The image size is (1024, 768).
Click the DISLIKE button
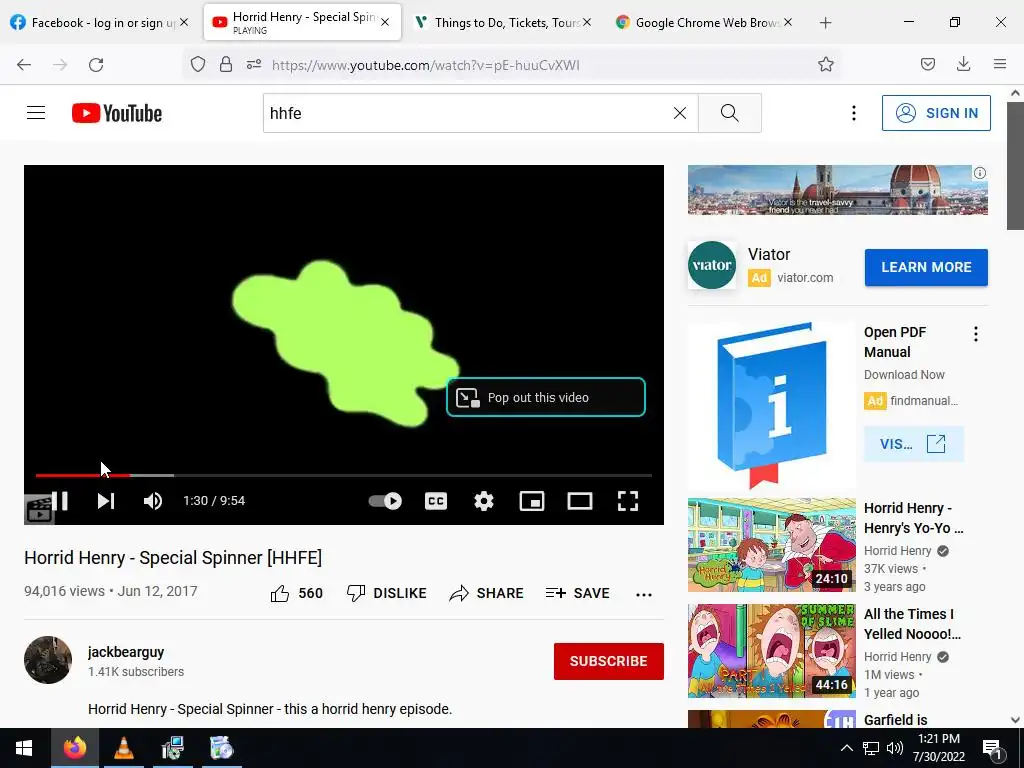point(387,593)
